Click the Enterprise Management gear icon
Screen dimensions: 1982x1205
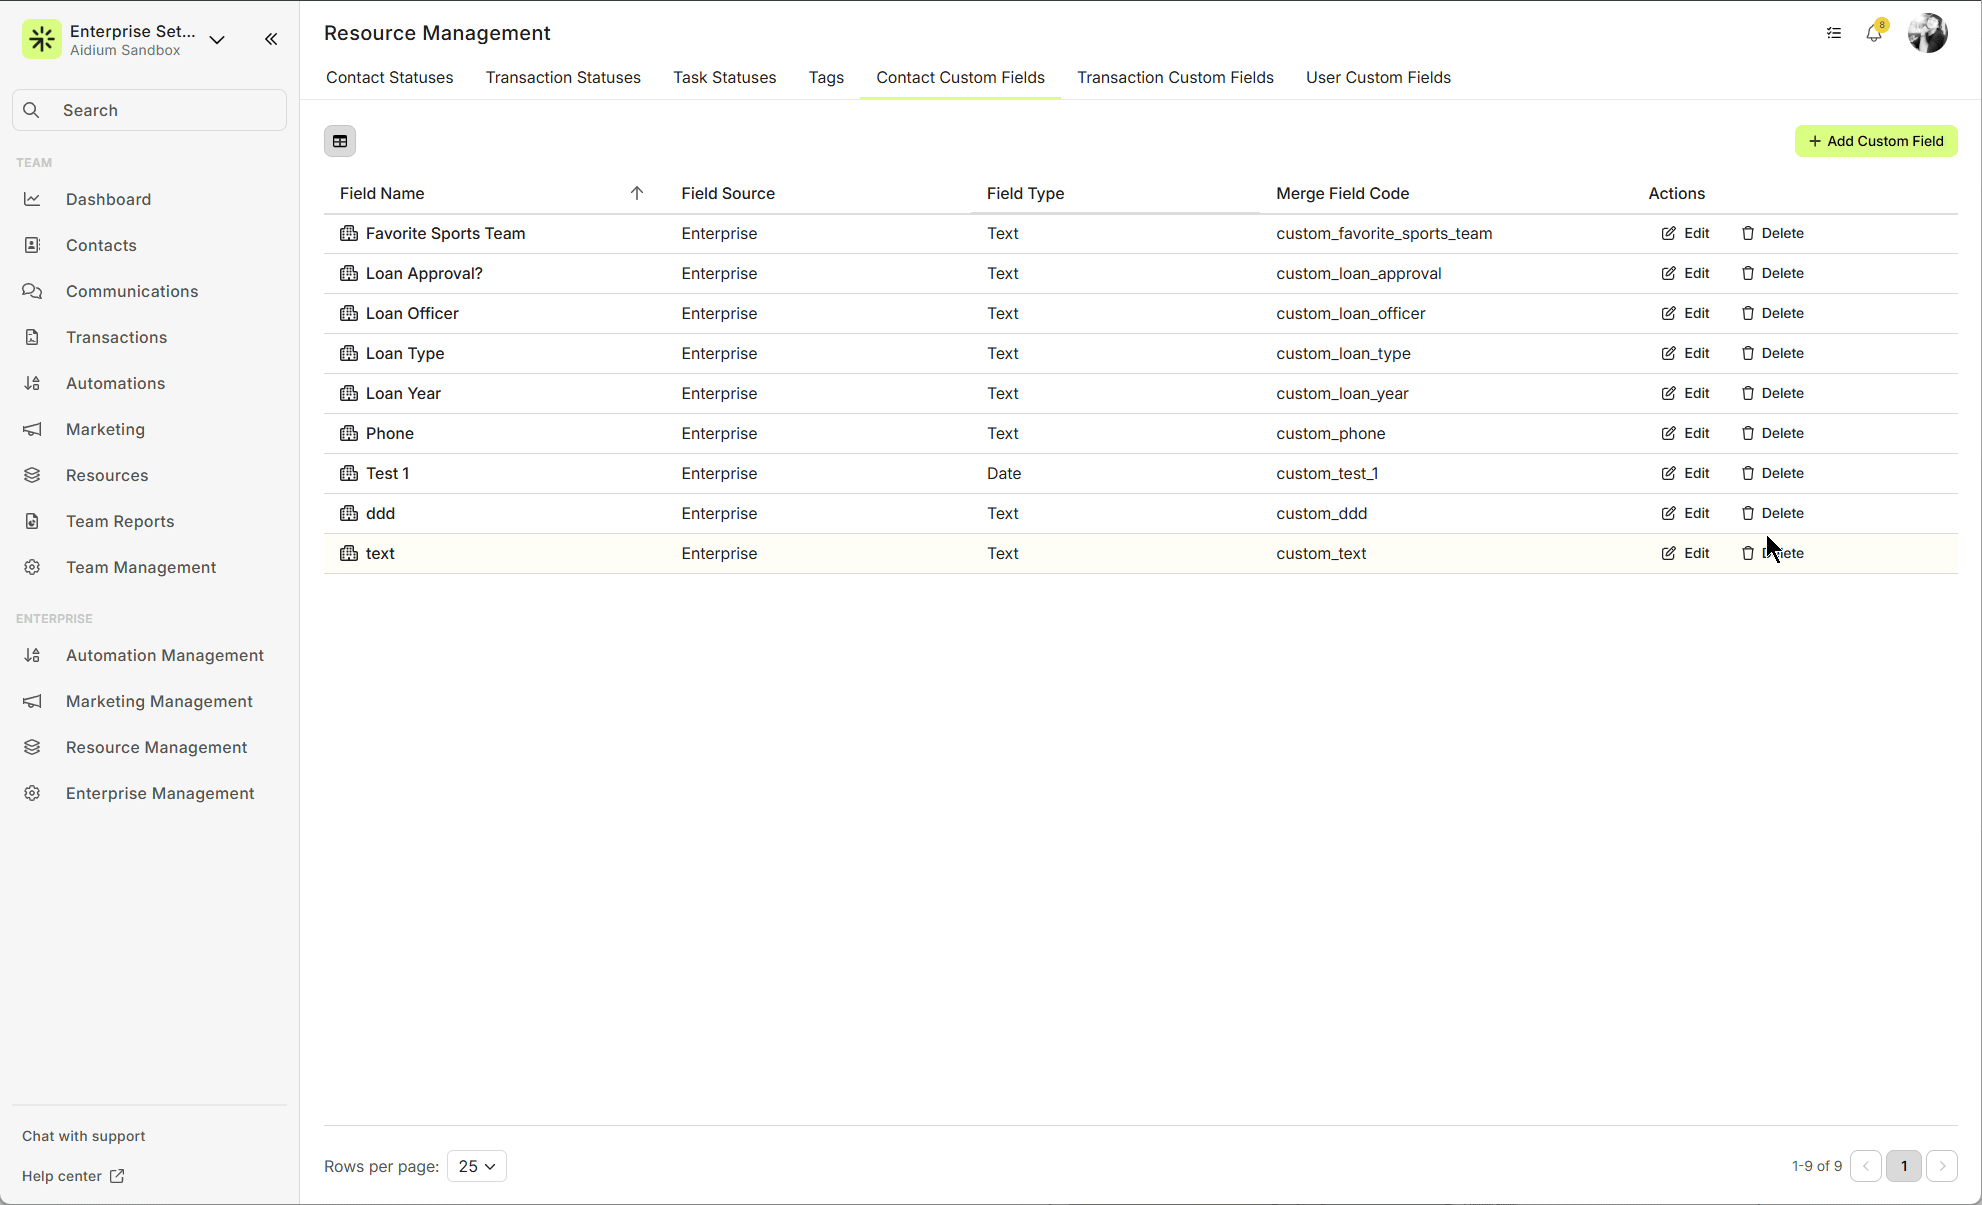(32, 793)
